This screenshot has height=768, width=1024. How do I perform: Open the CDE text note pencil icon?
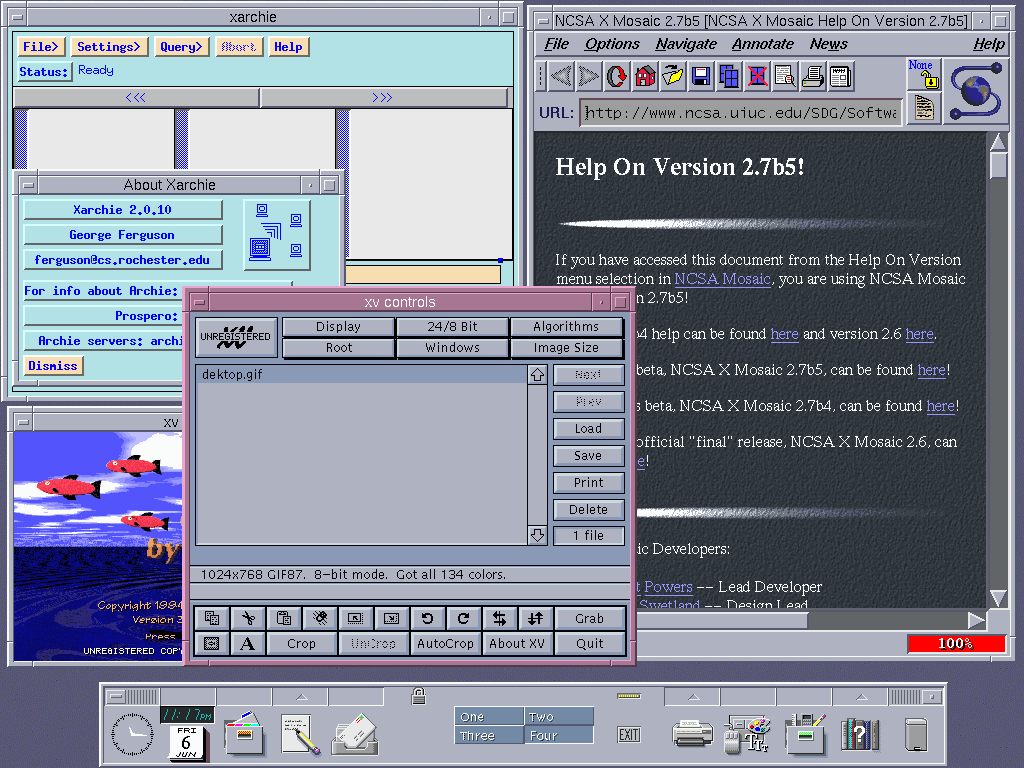pos(299,733)
